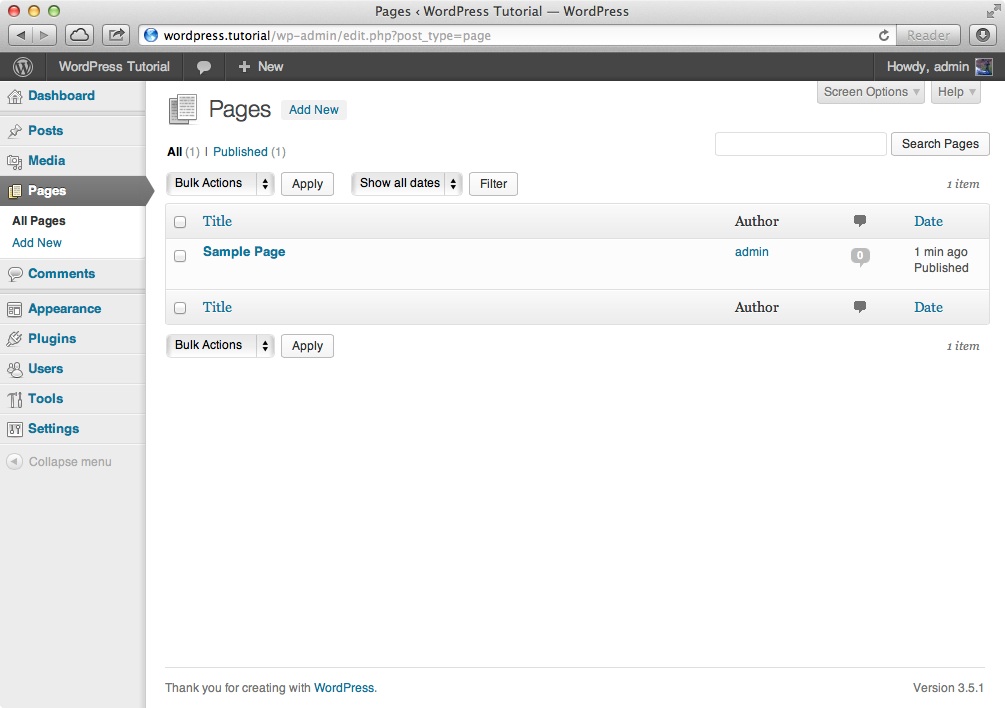Click the browser forward arrow button
1005x708 pixels.
tap(44, 35)
